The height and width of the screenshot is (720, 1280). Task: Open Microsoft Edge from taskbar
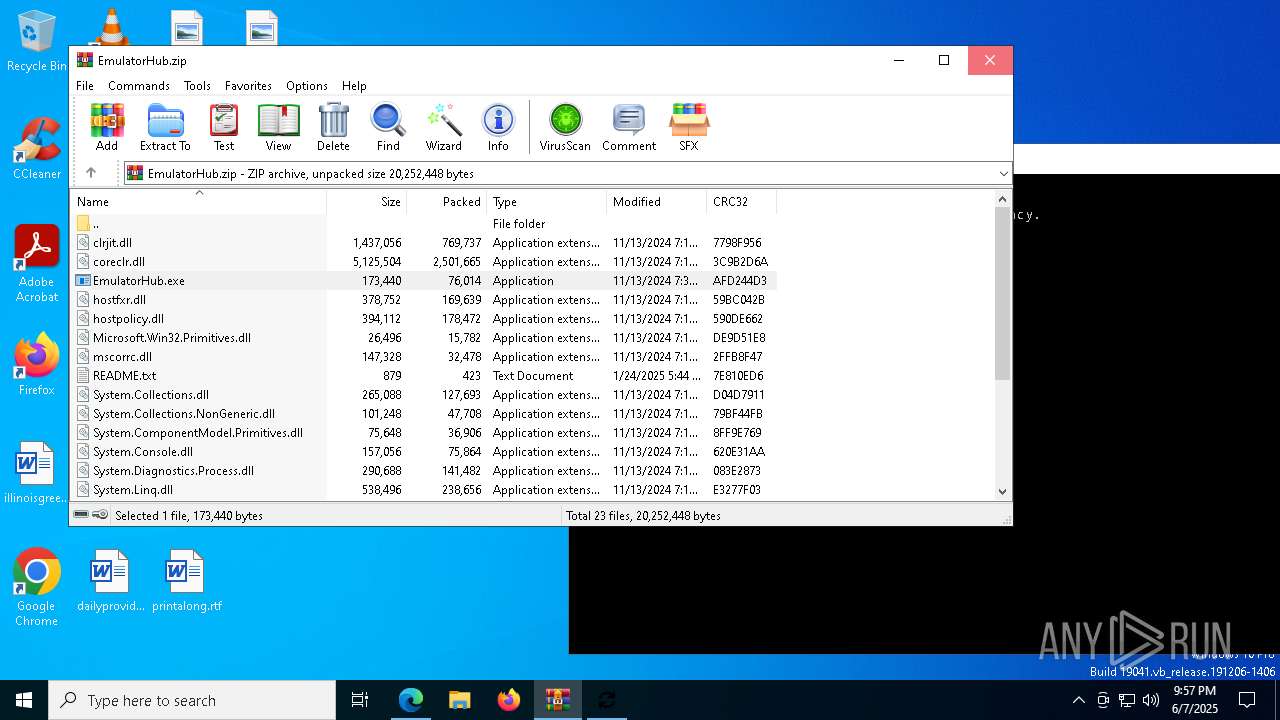411,700
